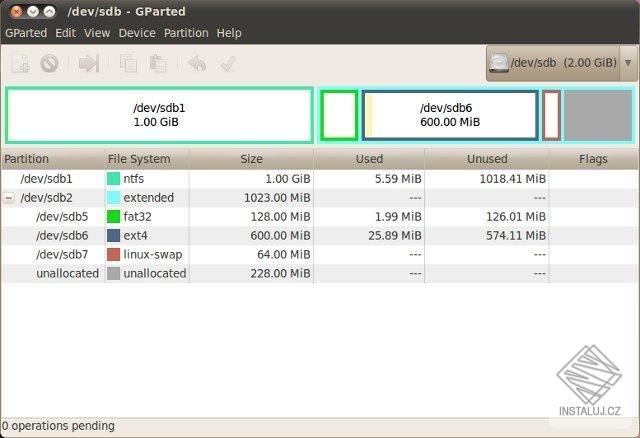Click the 128.00 MiB size cell

click(280, 217)
